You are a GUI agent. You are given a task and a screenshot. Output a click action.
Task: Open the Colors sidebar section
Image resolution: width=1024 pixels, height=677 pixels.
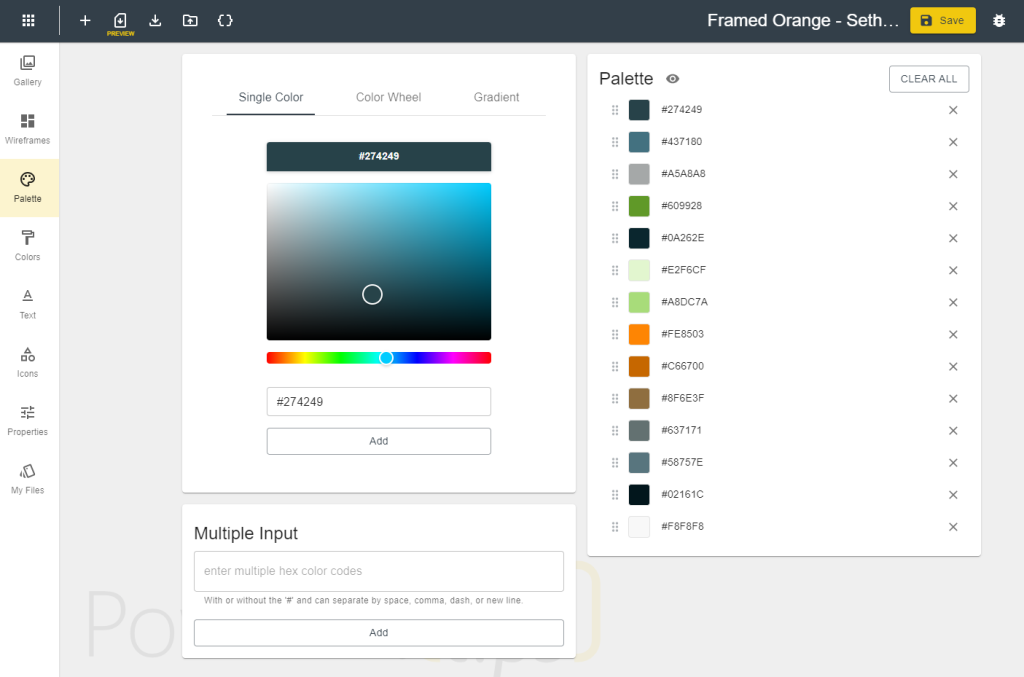(x=27, y=246)
